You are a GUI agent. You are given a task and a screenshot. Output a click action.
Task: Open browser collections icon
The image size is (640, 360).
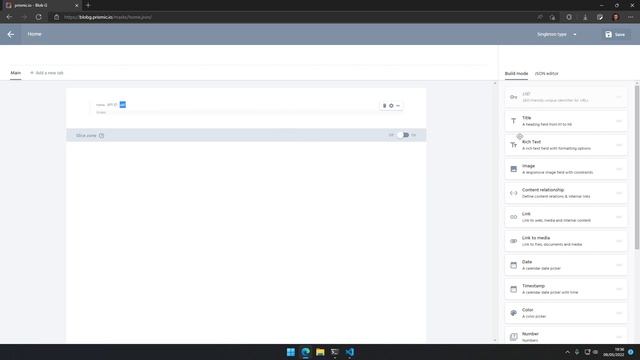pos(600,17)
